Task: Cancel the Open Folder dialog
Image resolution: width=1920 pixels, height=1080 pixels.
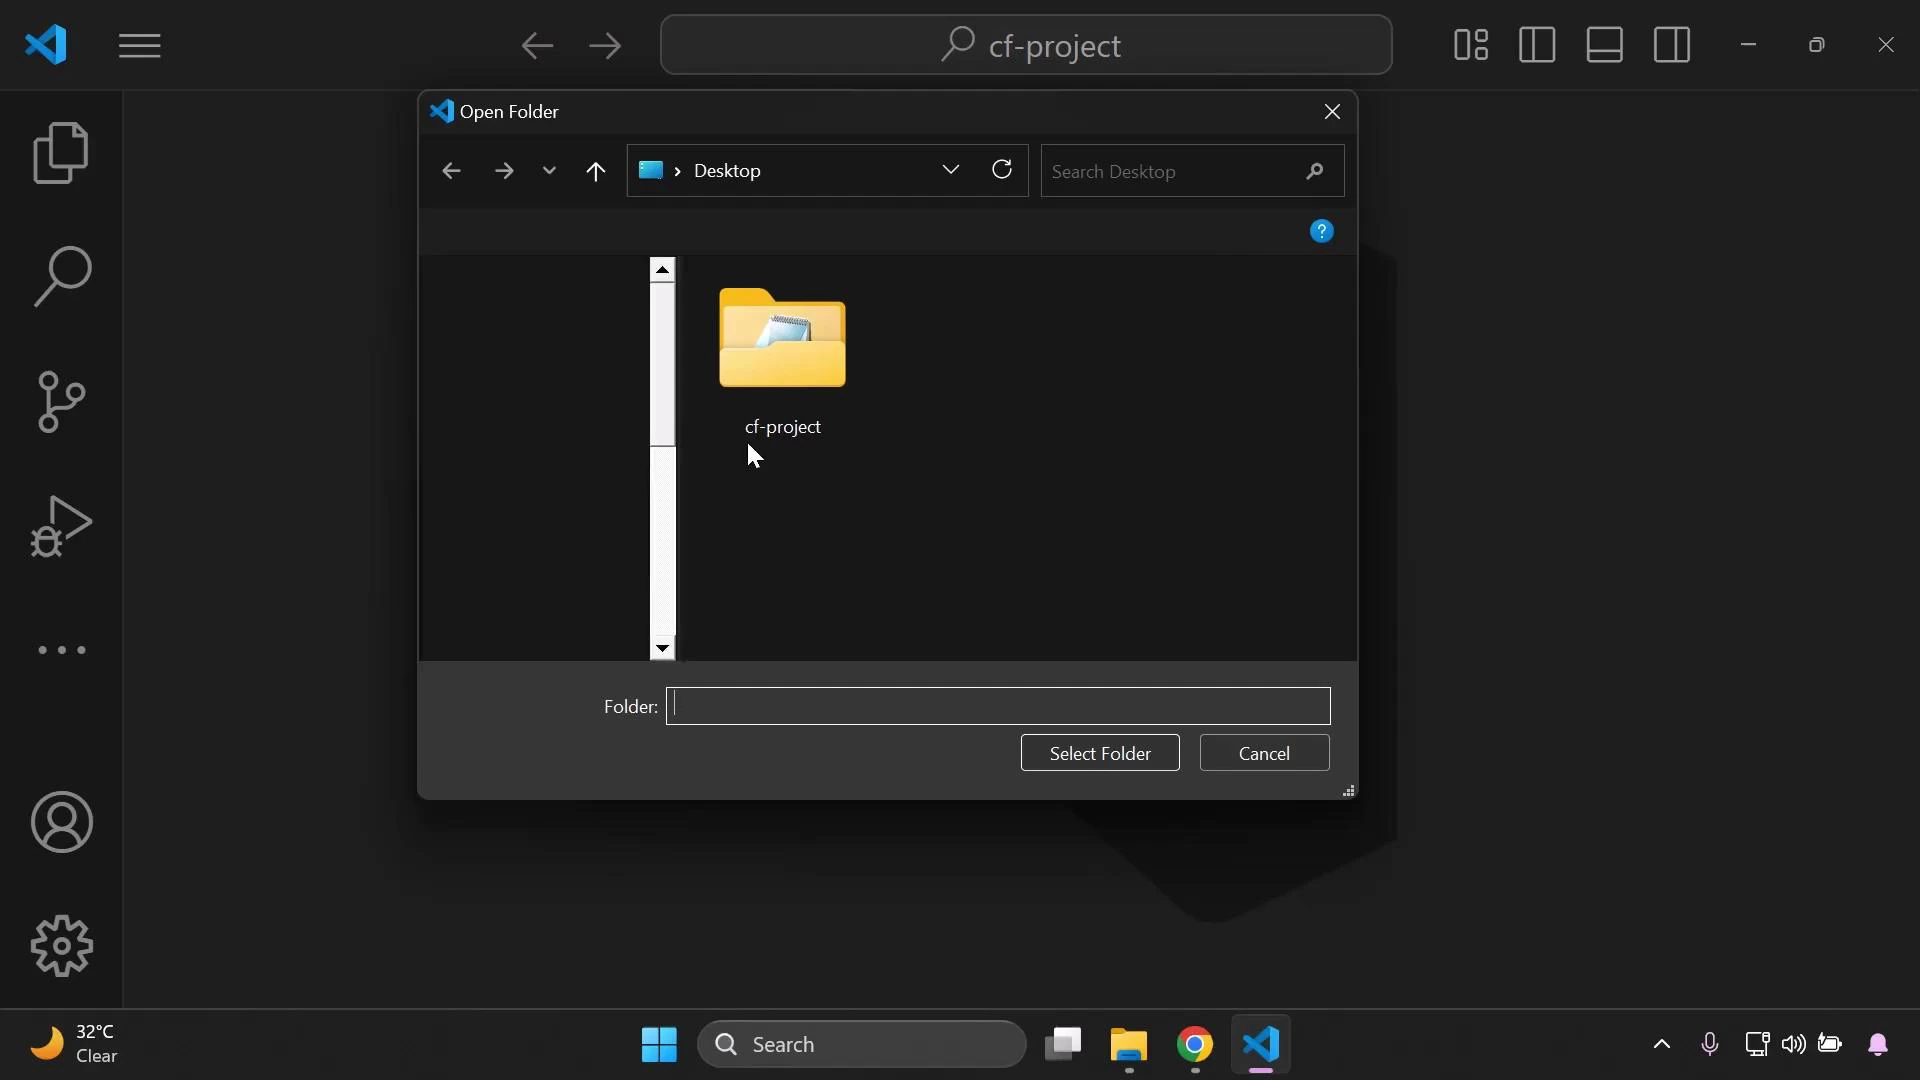Action: click(1264, 753)
